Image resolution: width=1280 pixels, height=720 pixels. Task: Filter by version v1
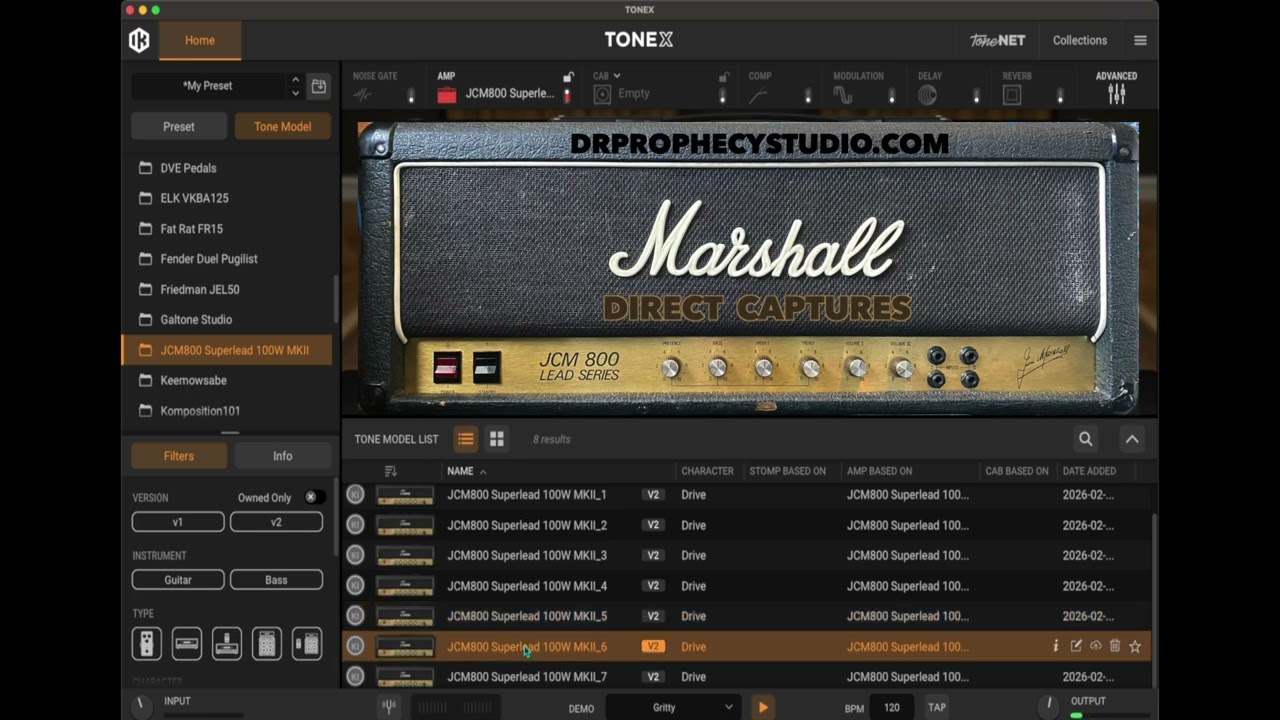[x=178, y=522]
